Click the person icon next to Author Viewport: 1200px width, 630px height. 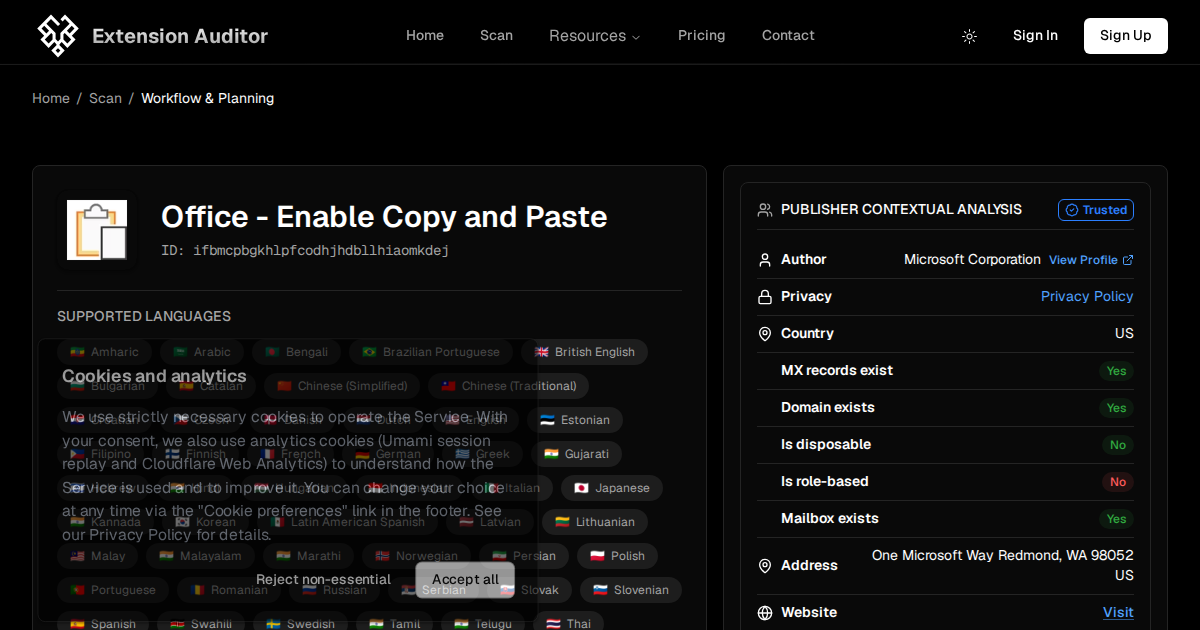pos(765,260)
